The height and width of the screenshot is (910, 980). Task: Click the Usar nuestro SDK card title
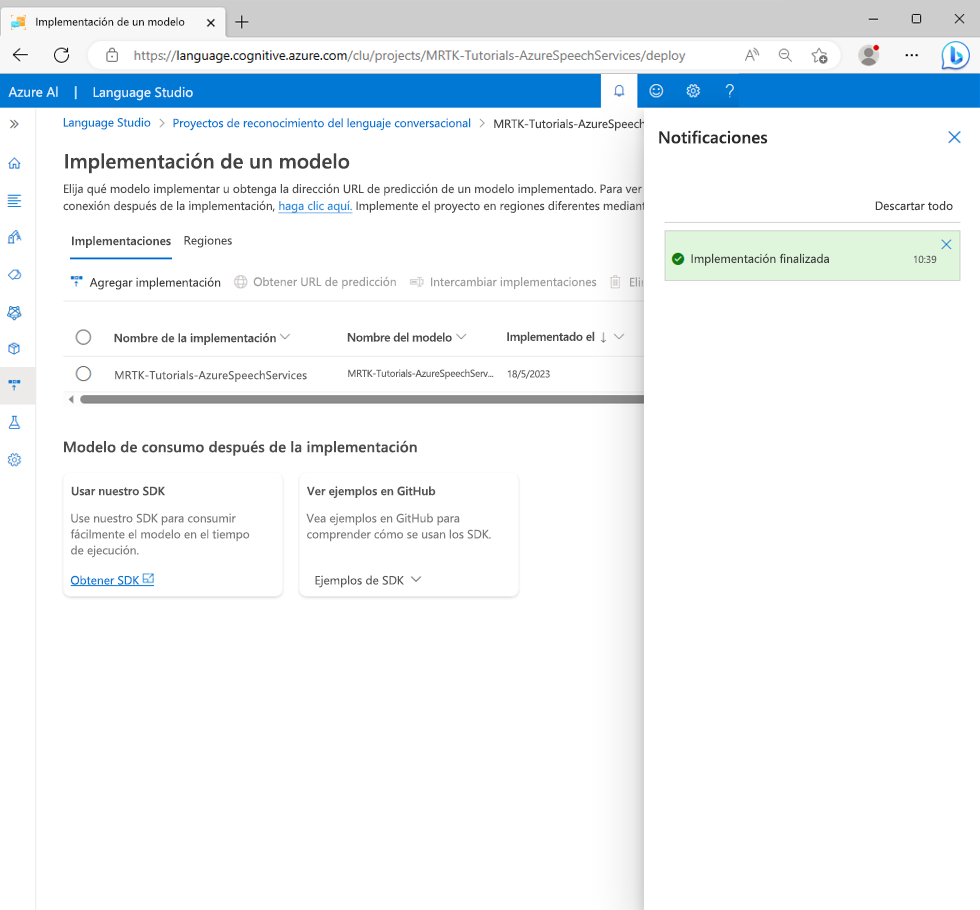(x=118, y=491)
